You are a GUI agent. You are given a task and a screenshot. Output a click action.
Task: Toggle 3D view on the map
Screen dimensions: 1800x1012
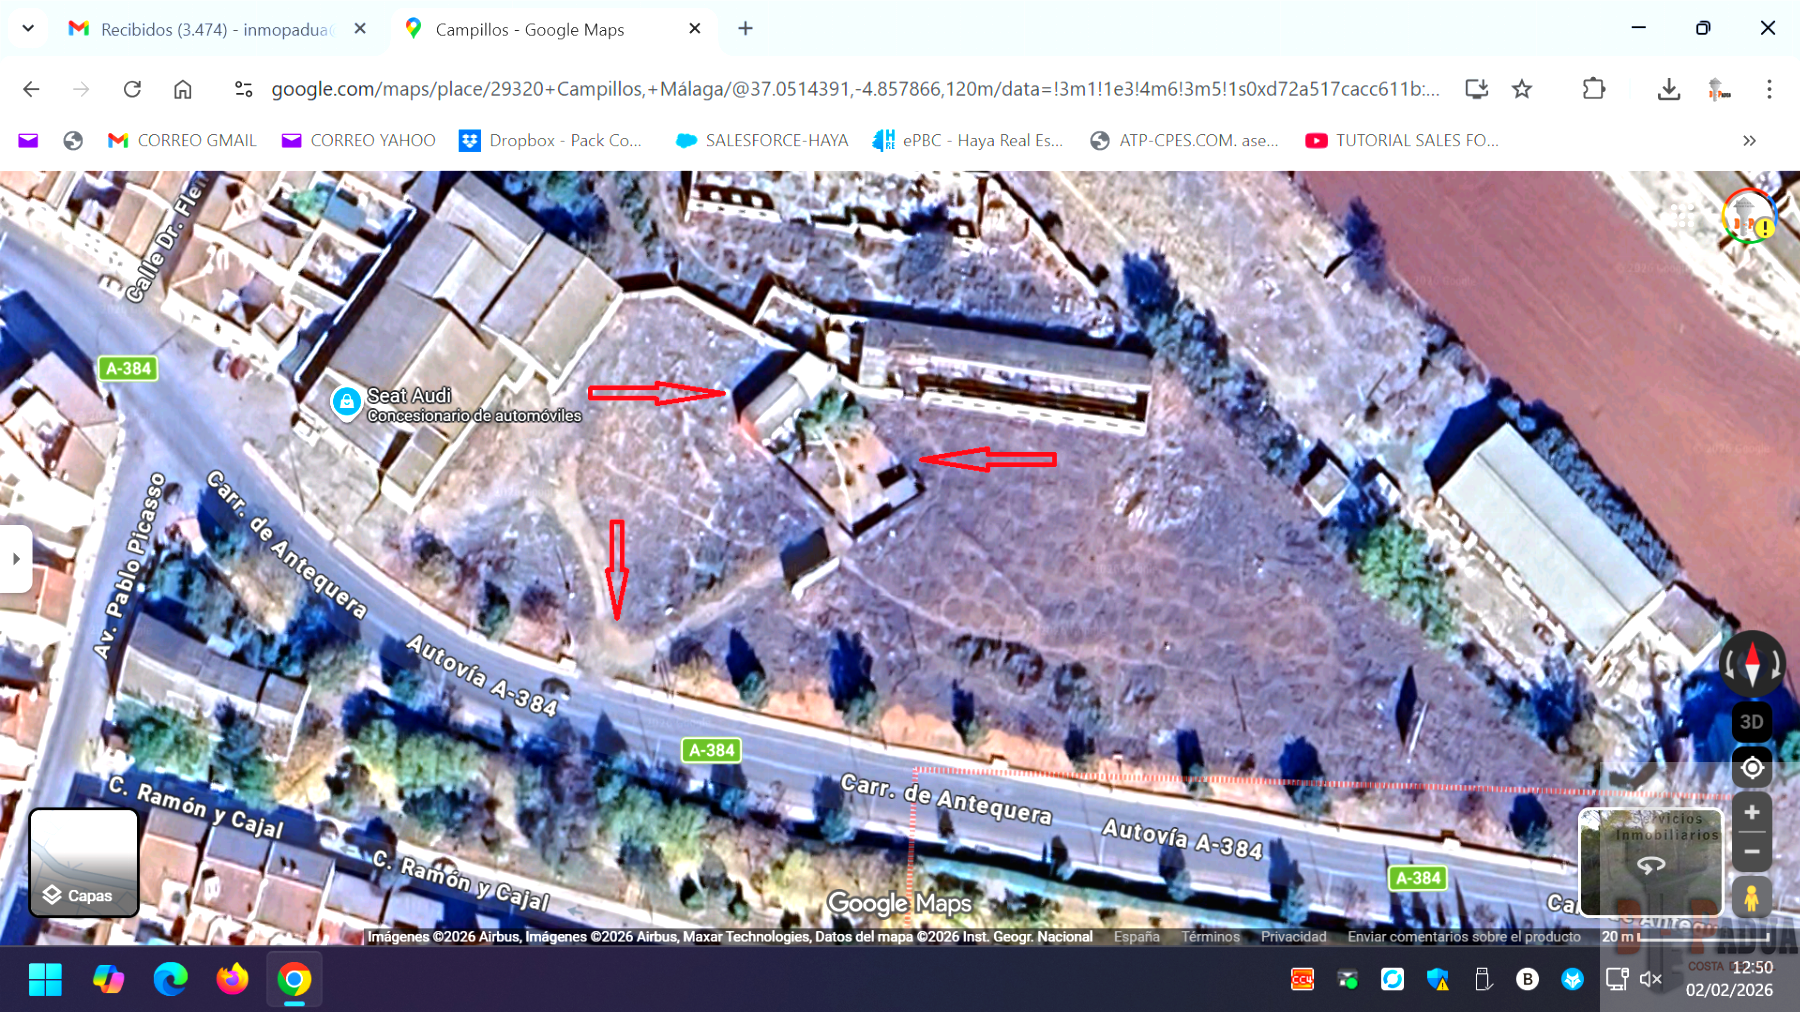pyautogui.click(x=1751, y=722)
